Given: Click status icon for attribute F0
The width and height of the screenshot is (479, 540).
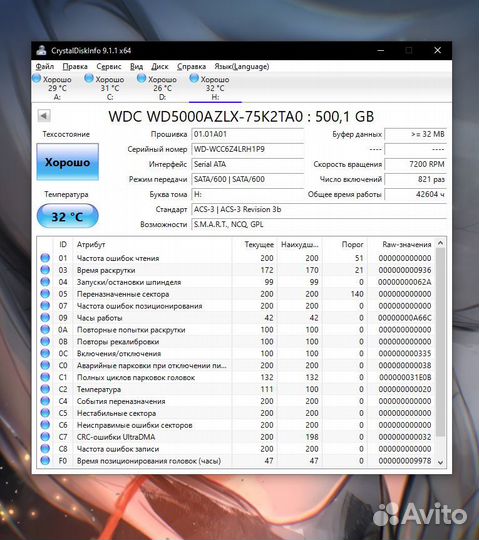Looking at the screenshot, I should click(x=45, y=460).
